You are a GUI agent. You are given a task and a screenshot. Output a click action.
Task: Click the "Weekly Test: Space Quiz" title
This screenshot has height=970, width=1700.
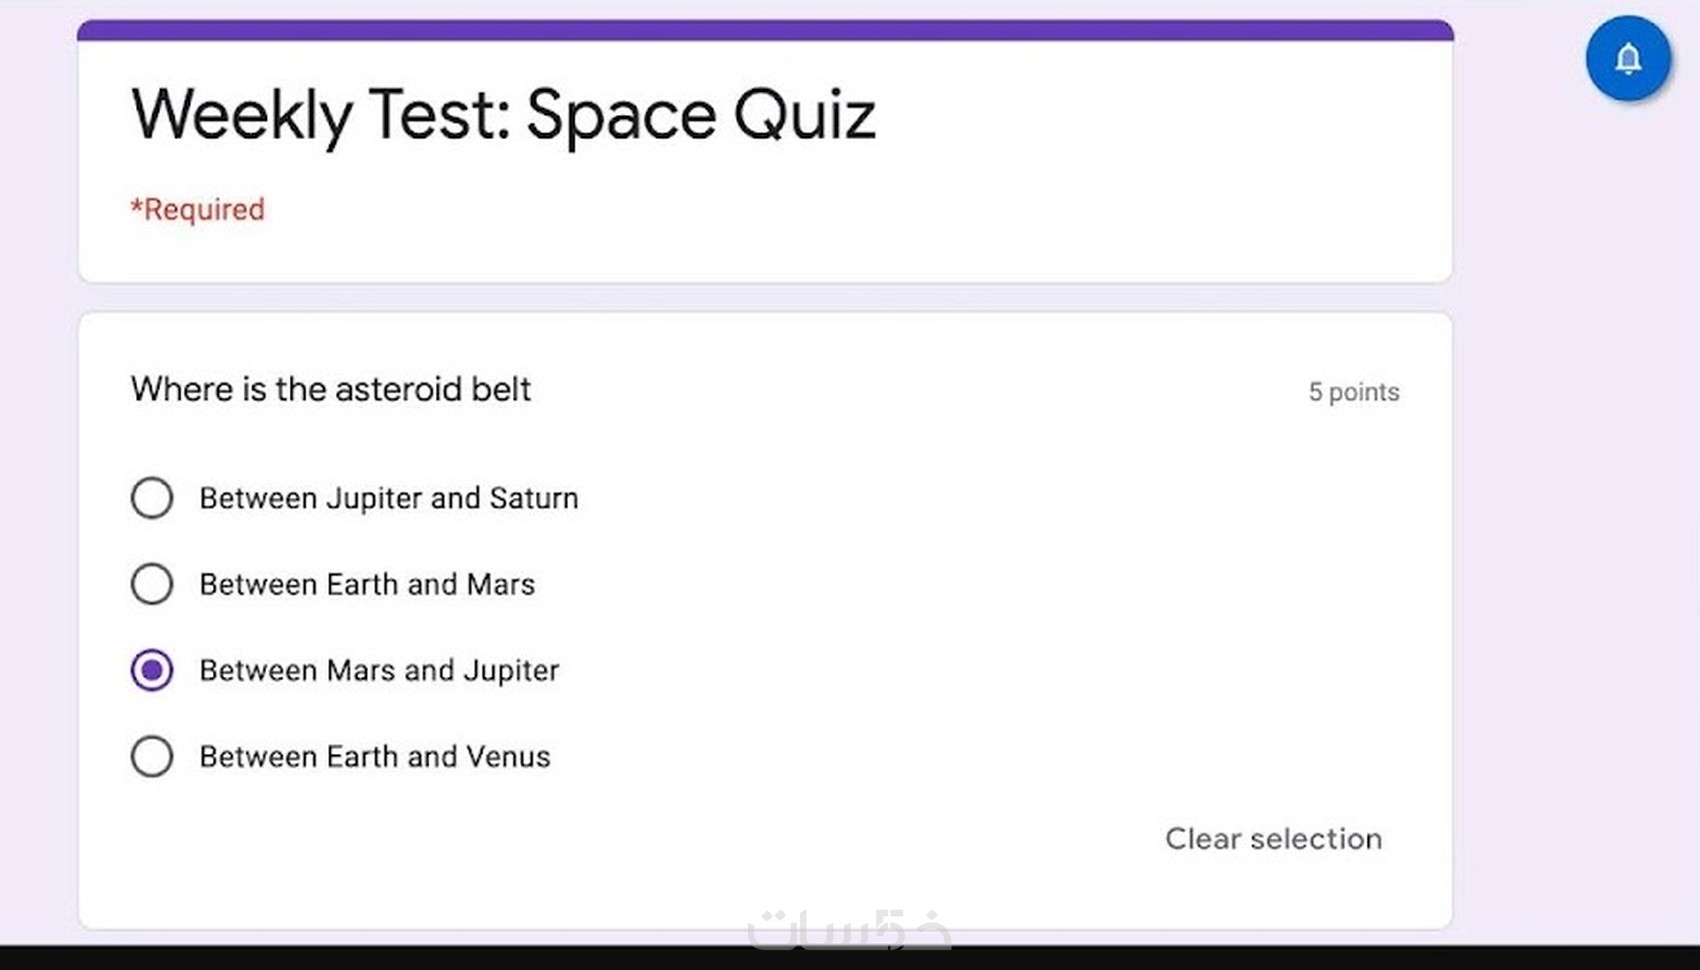coord(503,114)
